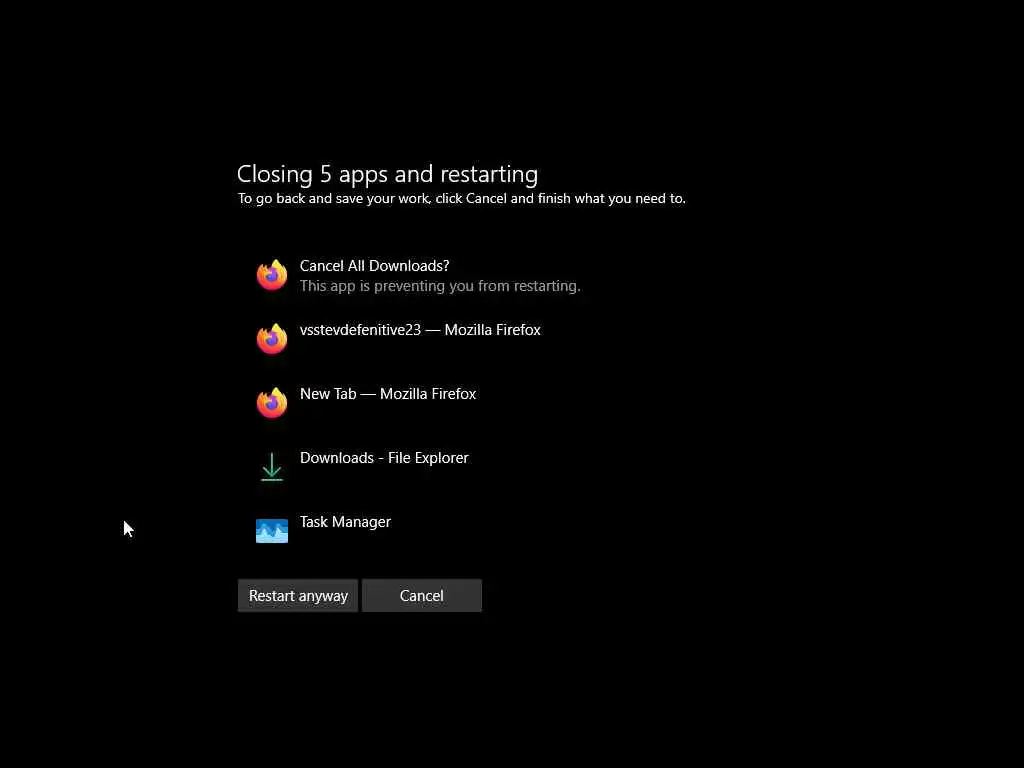Select Firefox icon beside Cancel All Downloads
This screenshot has width=1024, height=768.
(x=272, y=275)
